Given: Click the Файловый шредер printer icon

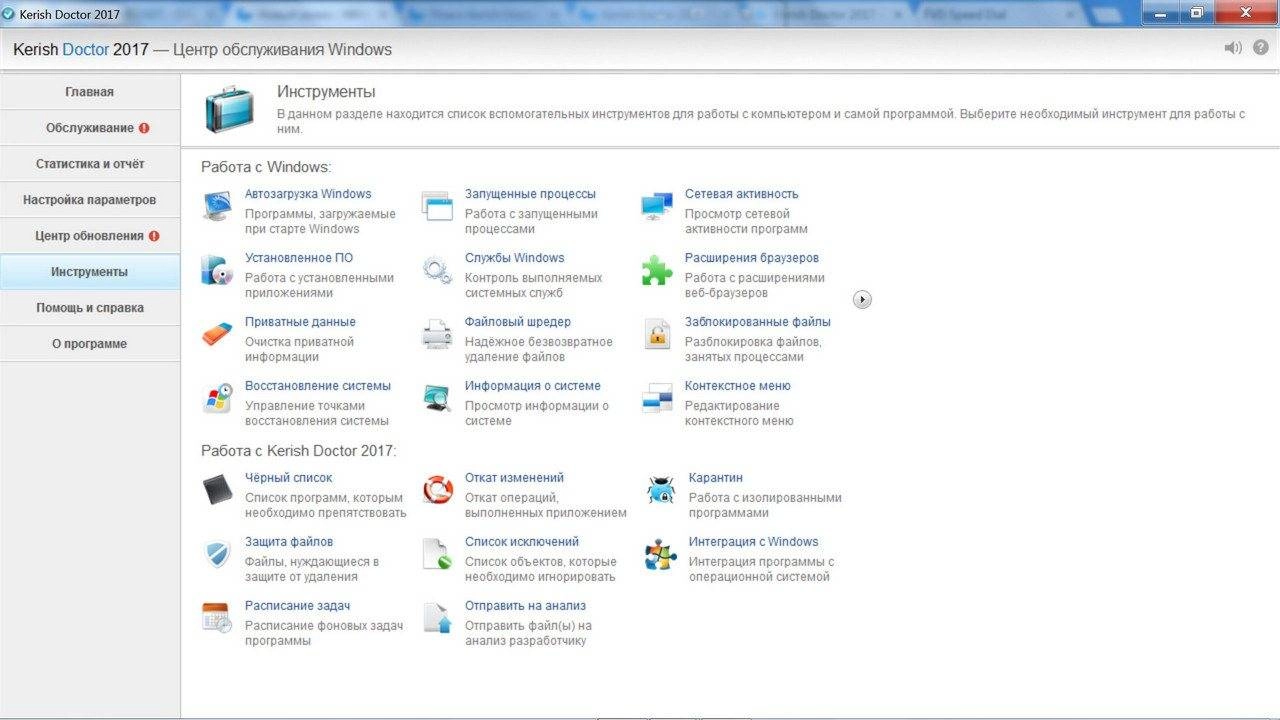Looking at the screenshot, I should click(x=437, y=334).
